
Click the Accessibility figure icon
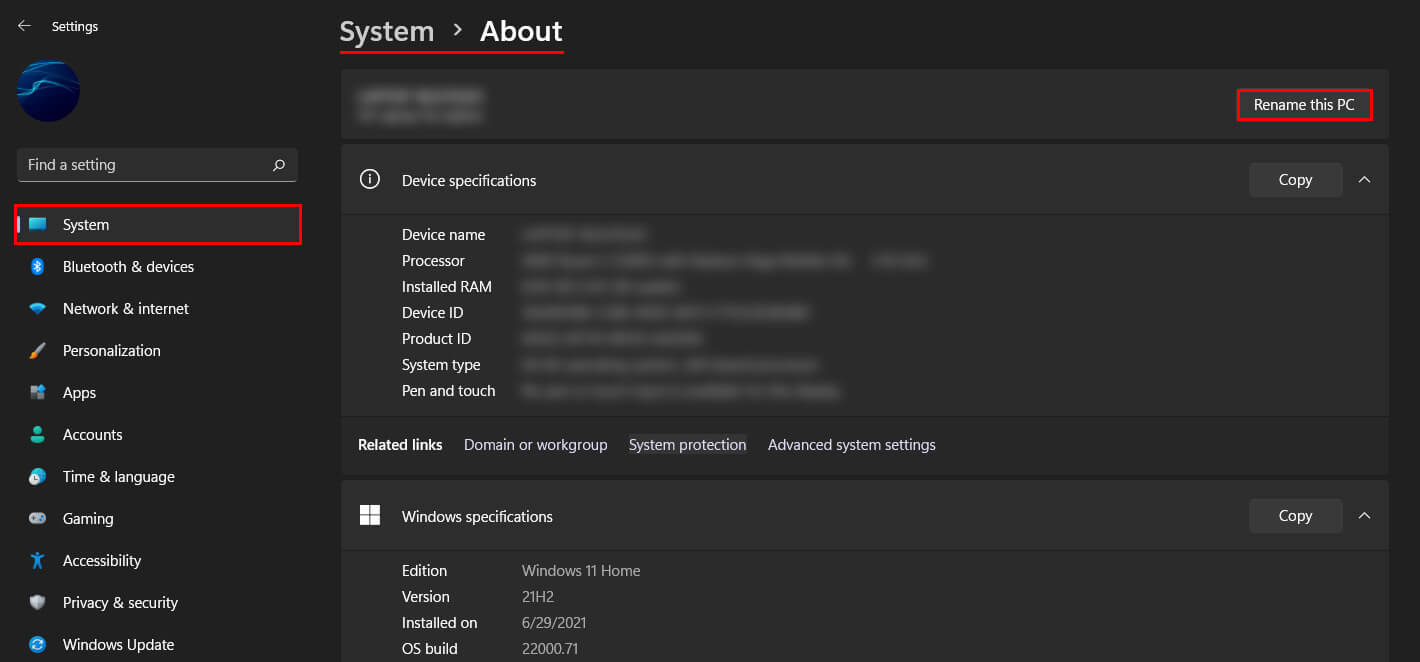click(x=38, y=561)
